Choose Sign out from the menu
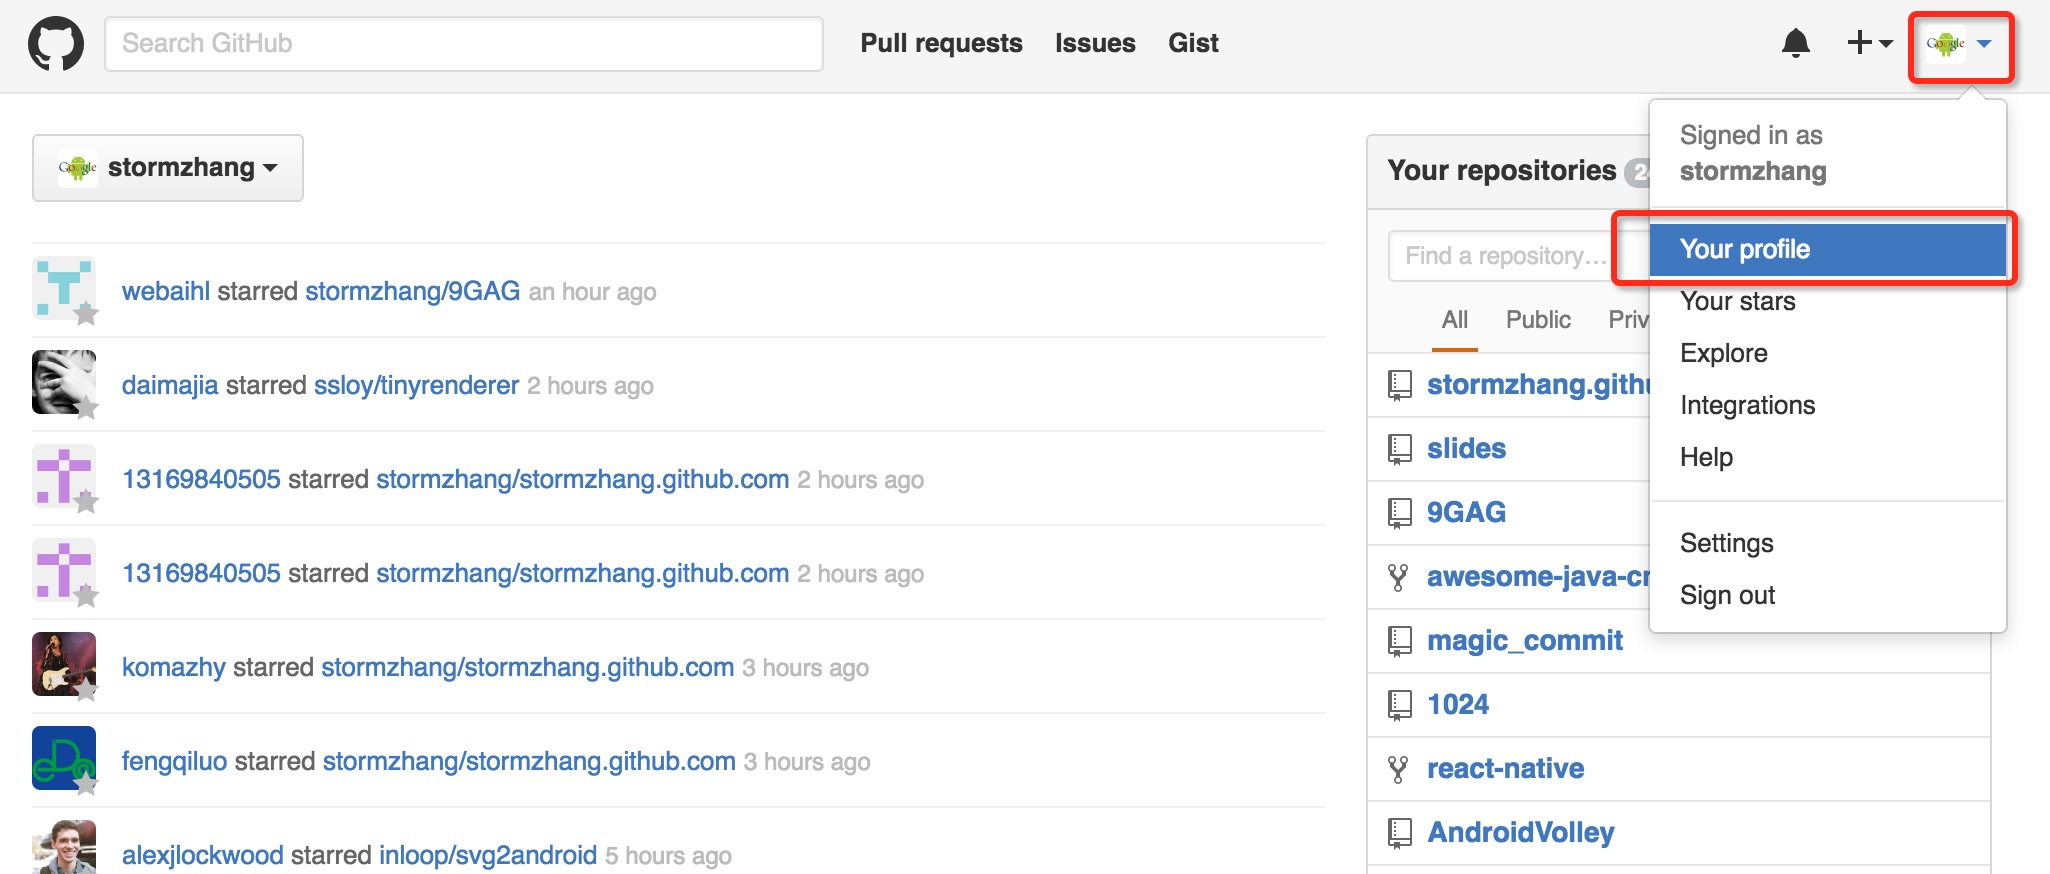This screenshot has height=874, width=2050. point(1727,595)
